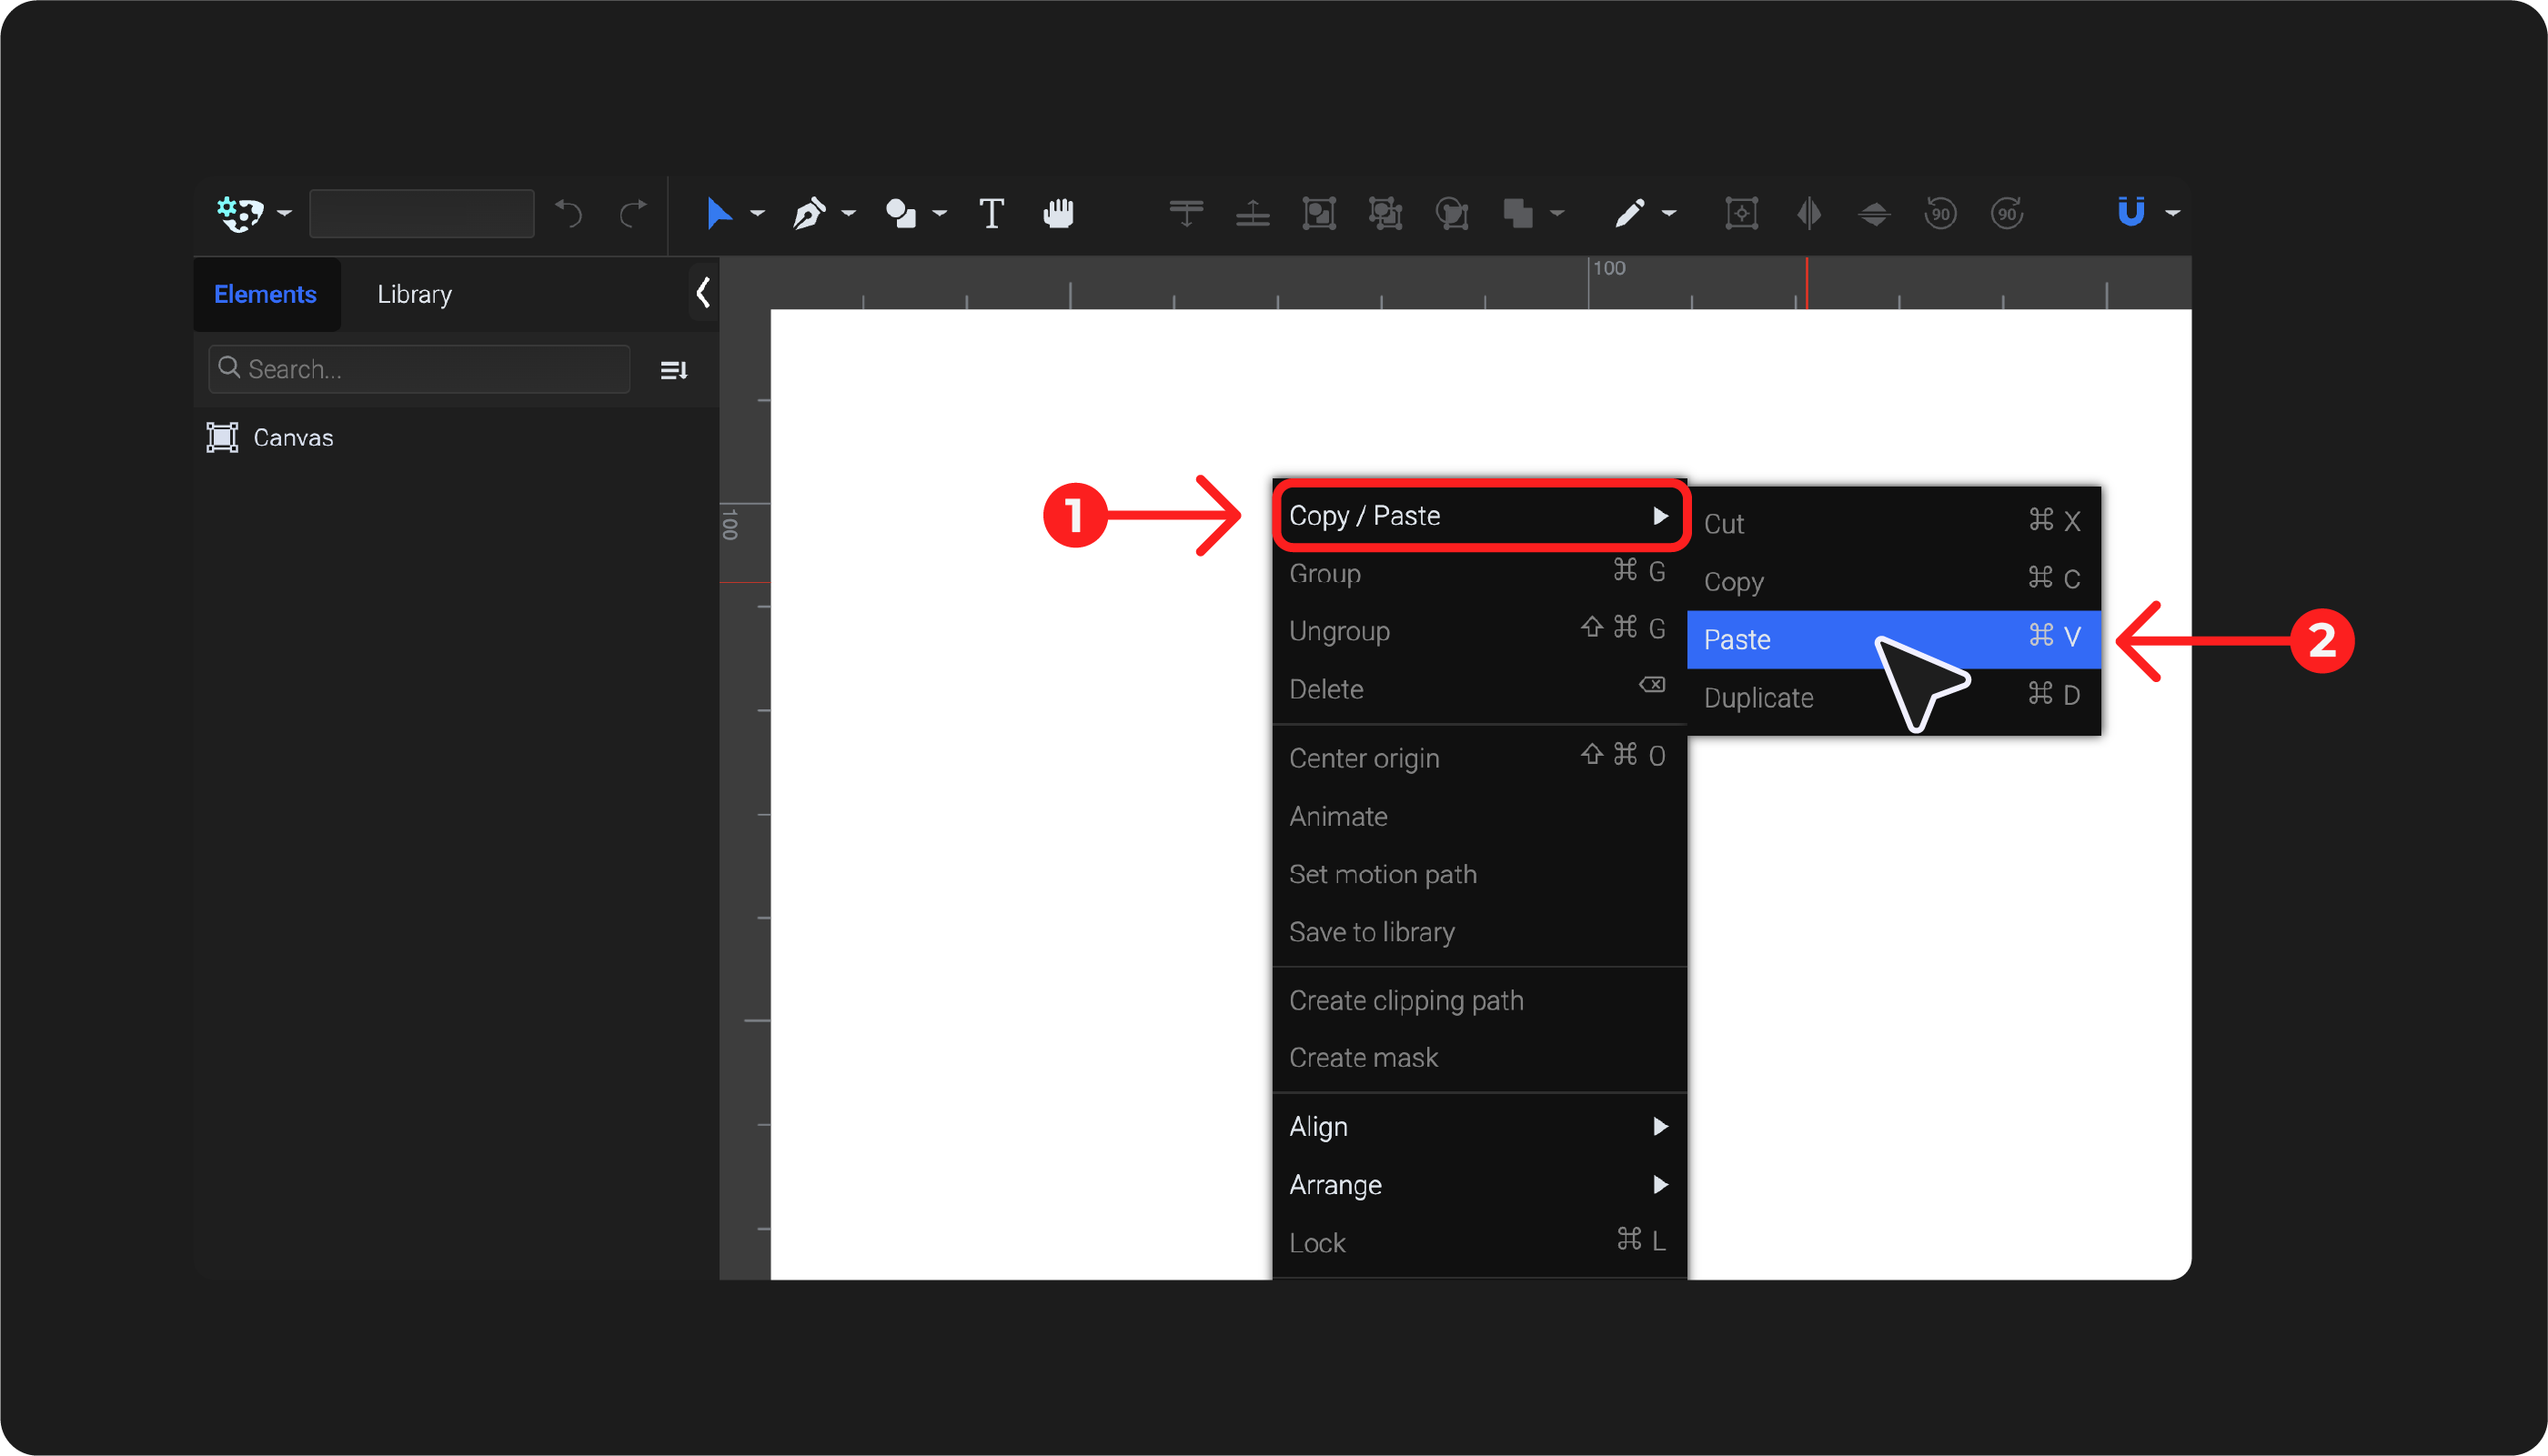Switch to the Library tab

414,294
